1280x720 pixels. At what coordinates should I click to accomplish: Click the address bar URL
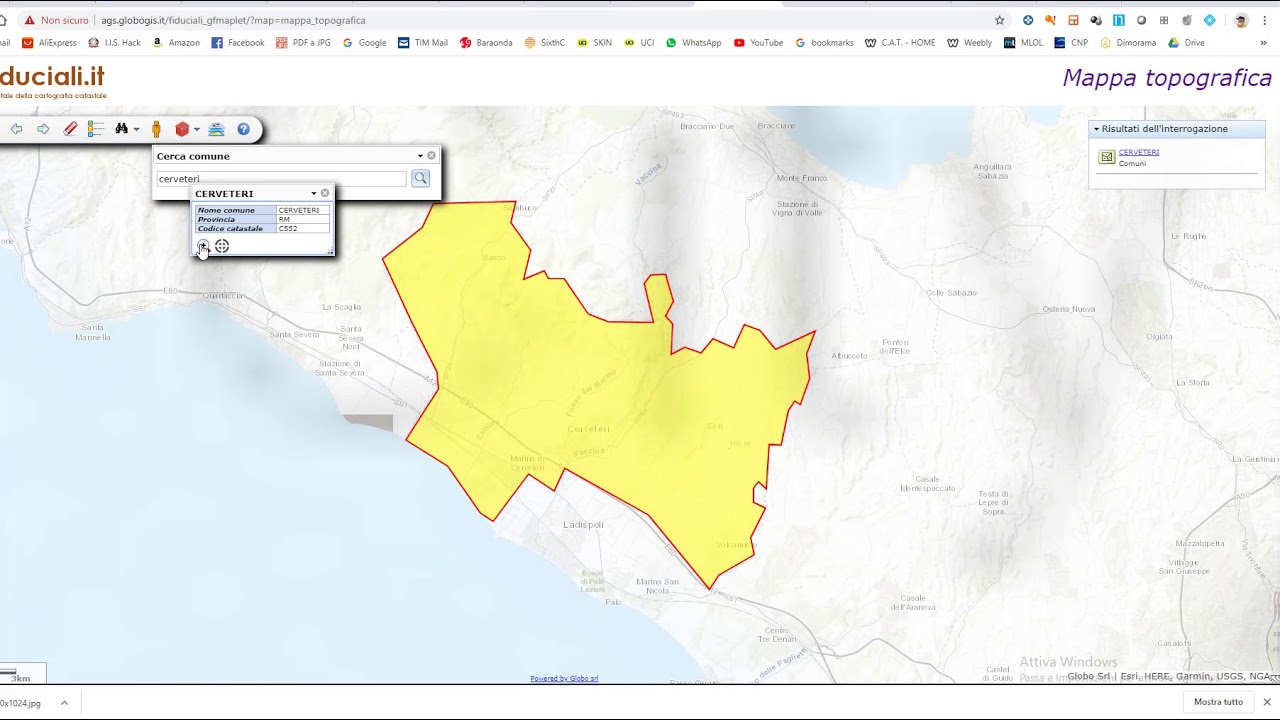(x=233, y=20)
